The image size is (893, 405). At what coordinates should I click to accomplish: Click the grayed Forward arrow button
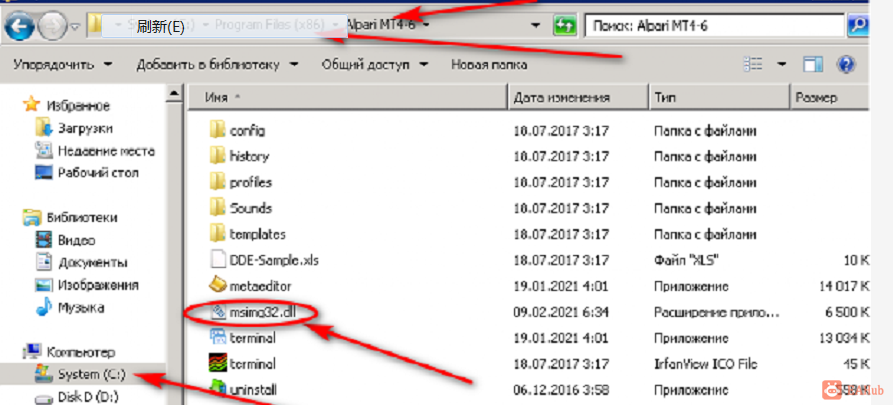click(x=53, y=26)
